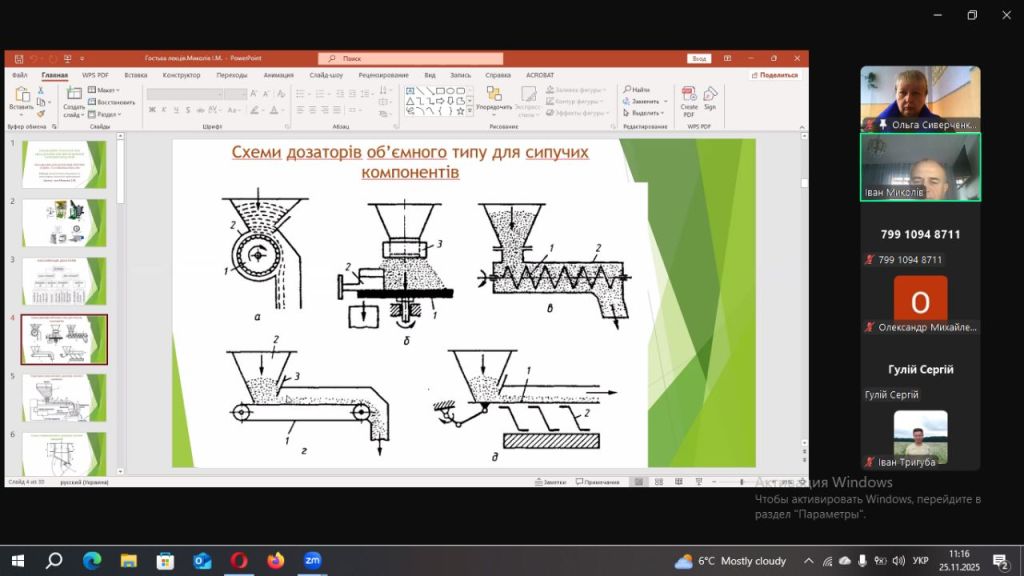Switch to slide sorter view in the status bar
Screen dimensions: 1024x576
point(656,482)
